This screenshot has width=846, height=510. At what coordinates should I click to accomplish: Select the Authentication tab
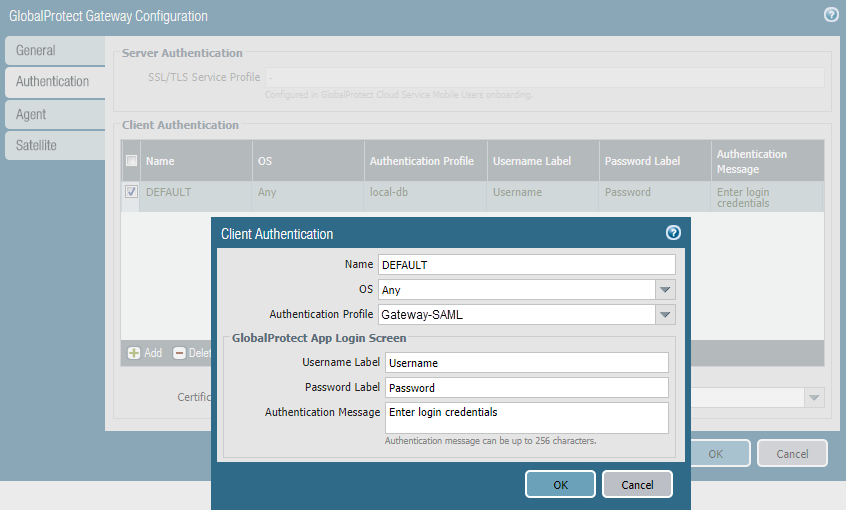[x=53, y=82]
